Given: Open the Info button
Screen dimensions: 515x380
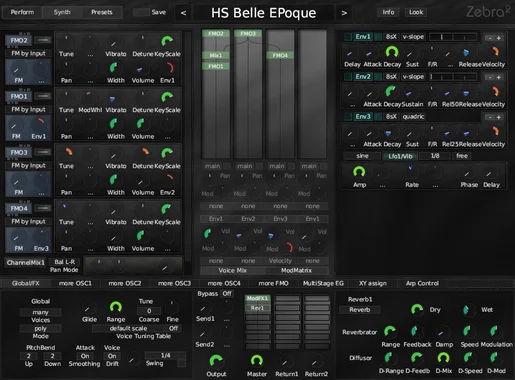Looking at the screenshot, I should (x=388, y=12).
